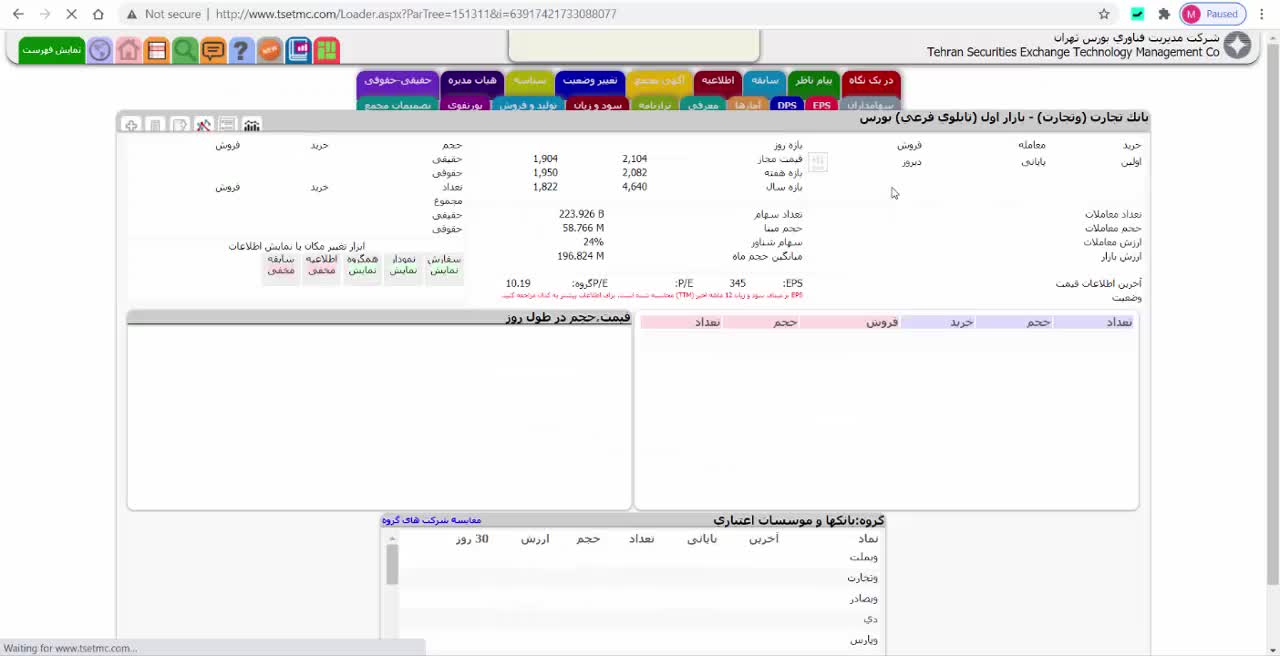This screenshot has height=656, width=1280.
Task: Click the browser address bar URL
Action: tap(415, 14)
